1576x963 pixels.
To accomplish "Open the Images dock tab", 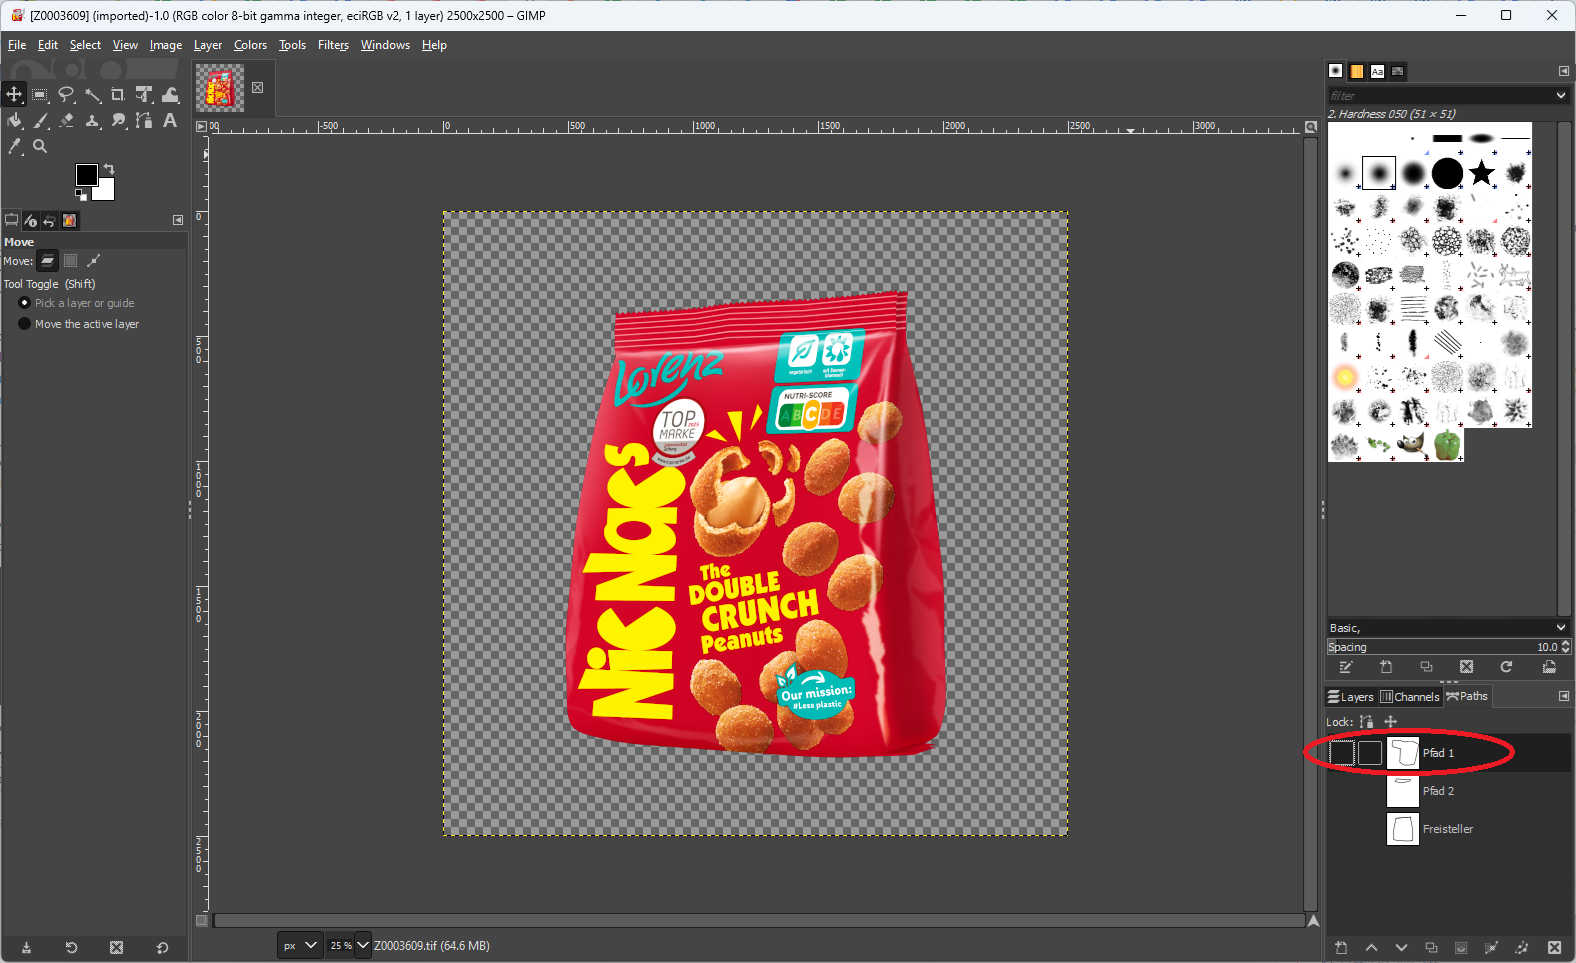I will (69, 221).
